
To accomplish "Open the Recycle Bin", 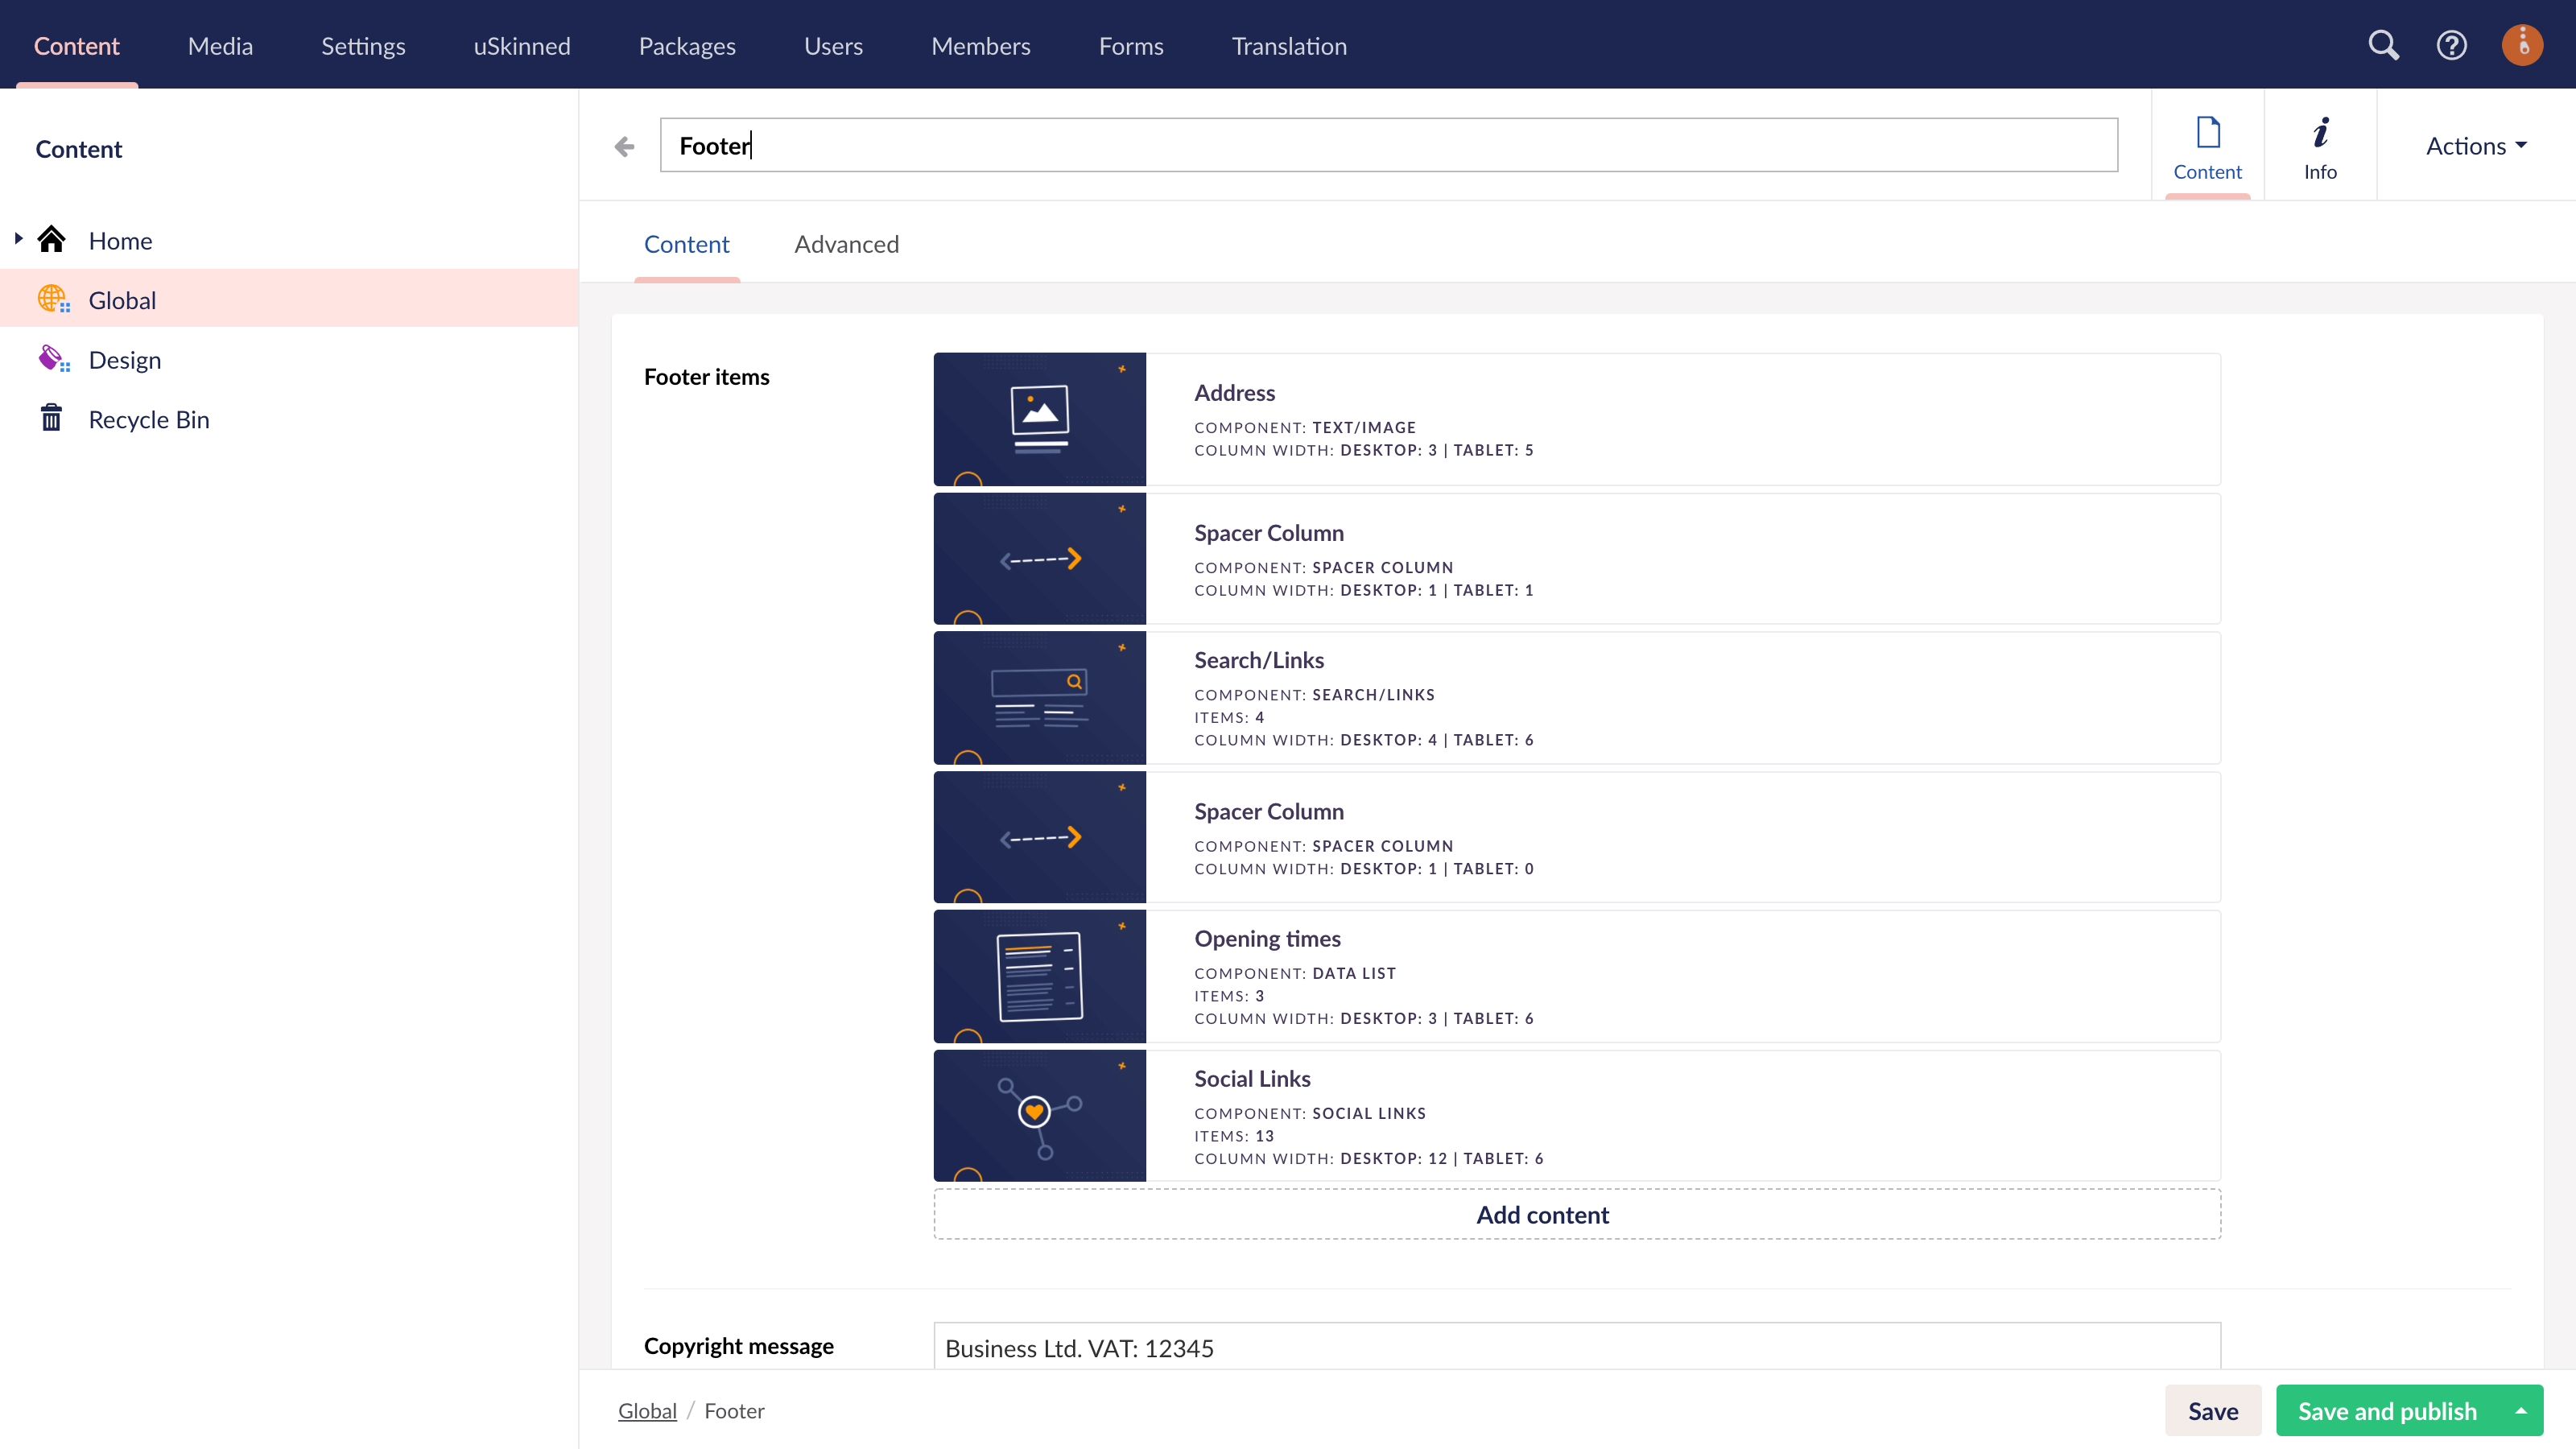I will pyautogui.click(x=148, y=419).
